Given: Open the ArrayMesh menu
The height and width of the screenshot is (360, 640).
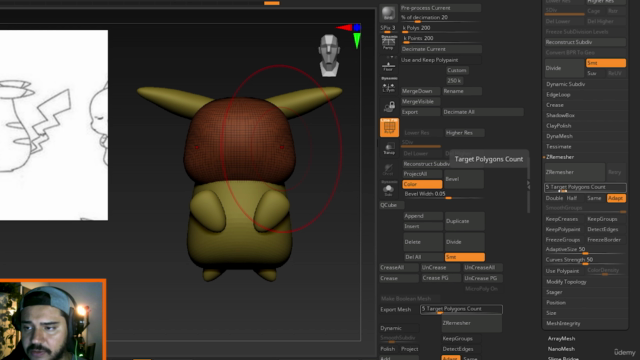Looking at the screenshot, I should tap(561, 339).
